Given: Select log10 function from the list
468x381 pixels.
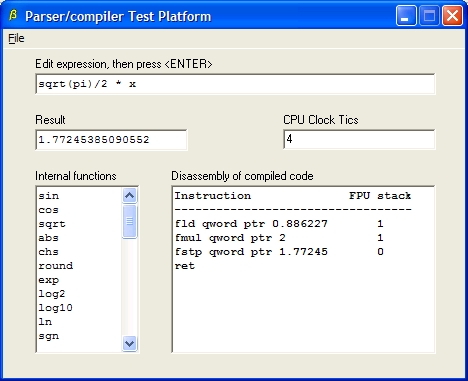Looking at the screenshot, I should pos(56,308).
